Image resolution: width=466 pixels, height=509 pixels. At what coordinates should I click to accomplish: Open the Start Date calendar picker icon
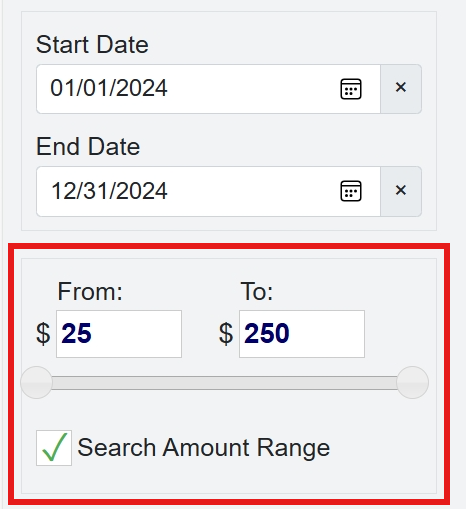(x=350, y=89)
